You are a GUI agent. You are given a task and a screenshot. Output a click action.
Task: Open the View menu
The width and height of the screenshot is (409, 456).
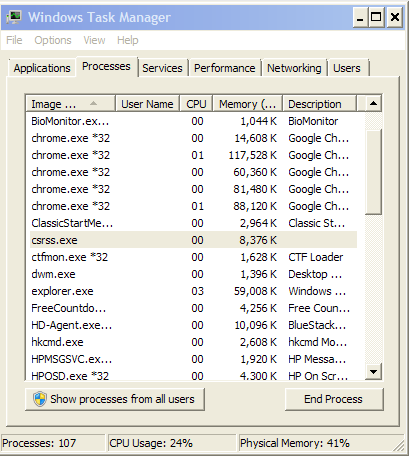[x=94, y=40]
